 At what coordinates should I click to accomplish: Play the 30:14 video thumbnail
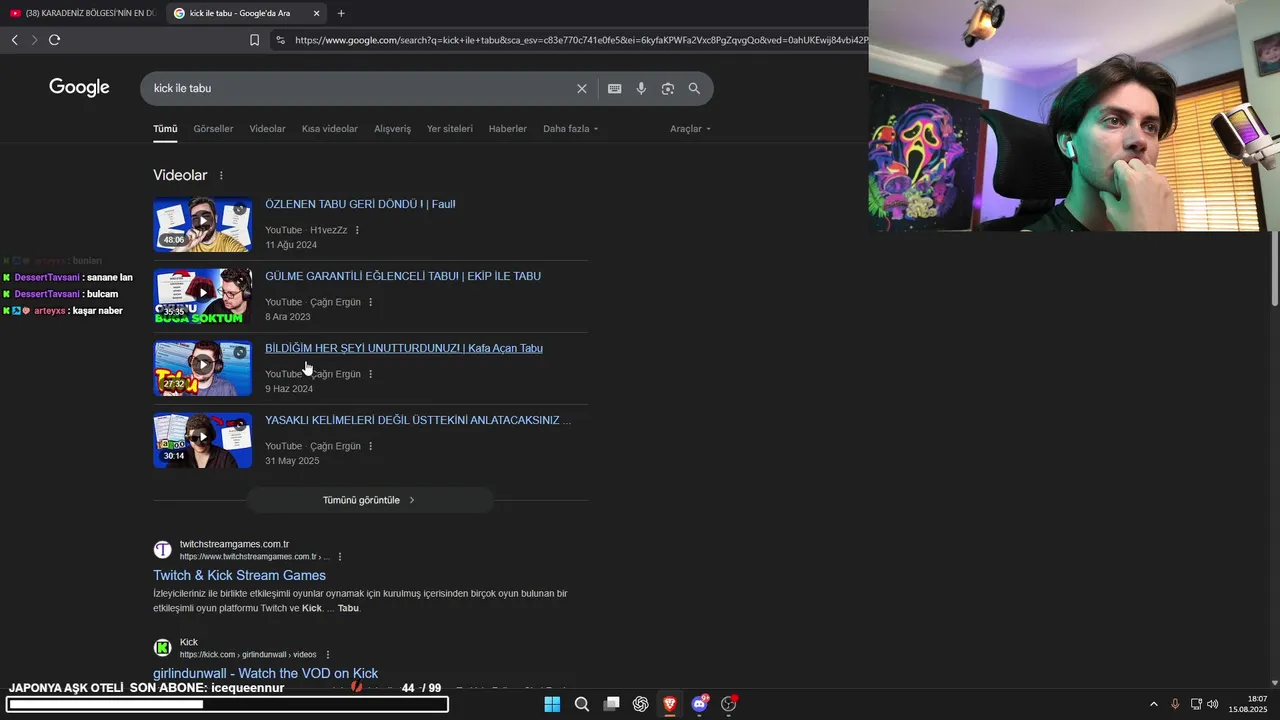pos(202,440)
